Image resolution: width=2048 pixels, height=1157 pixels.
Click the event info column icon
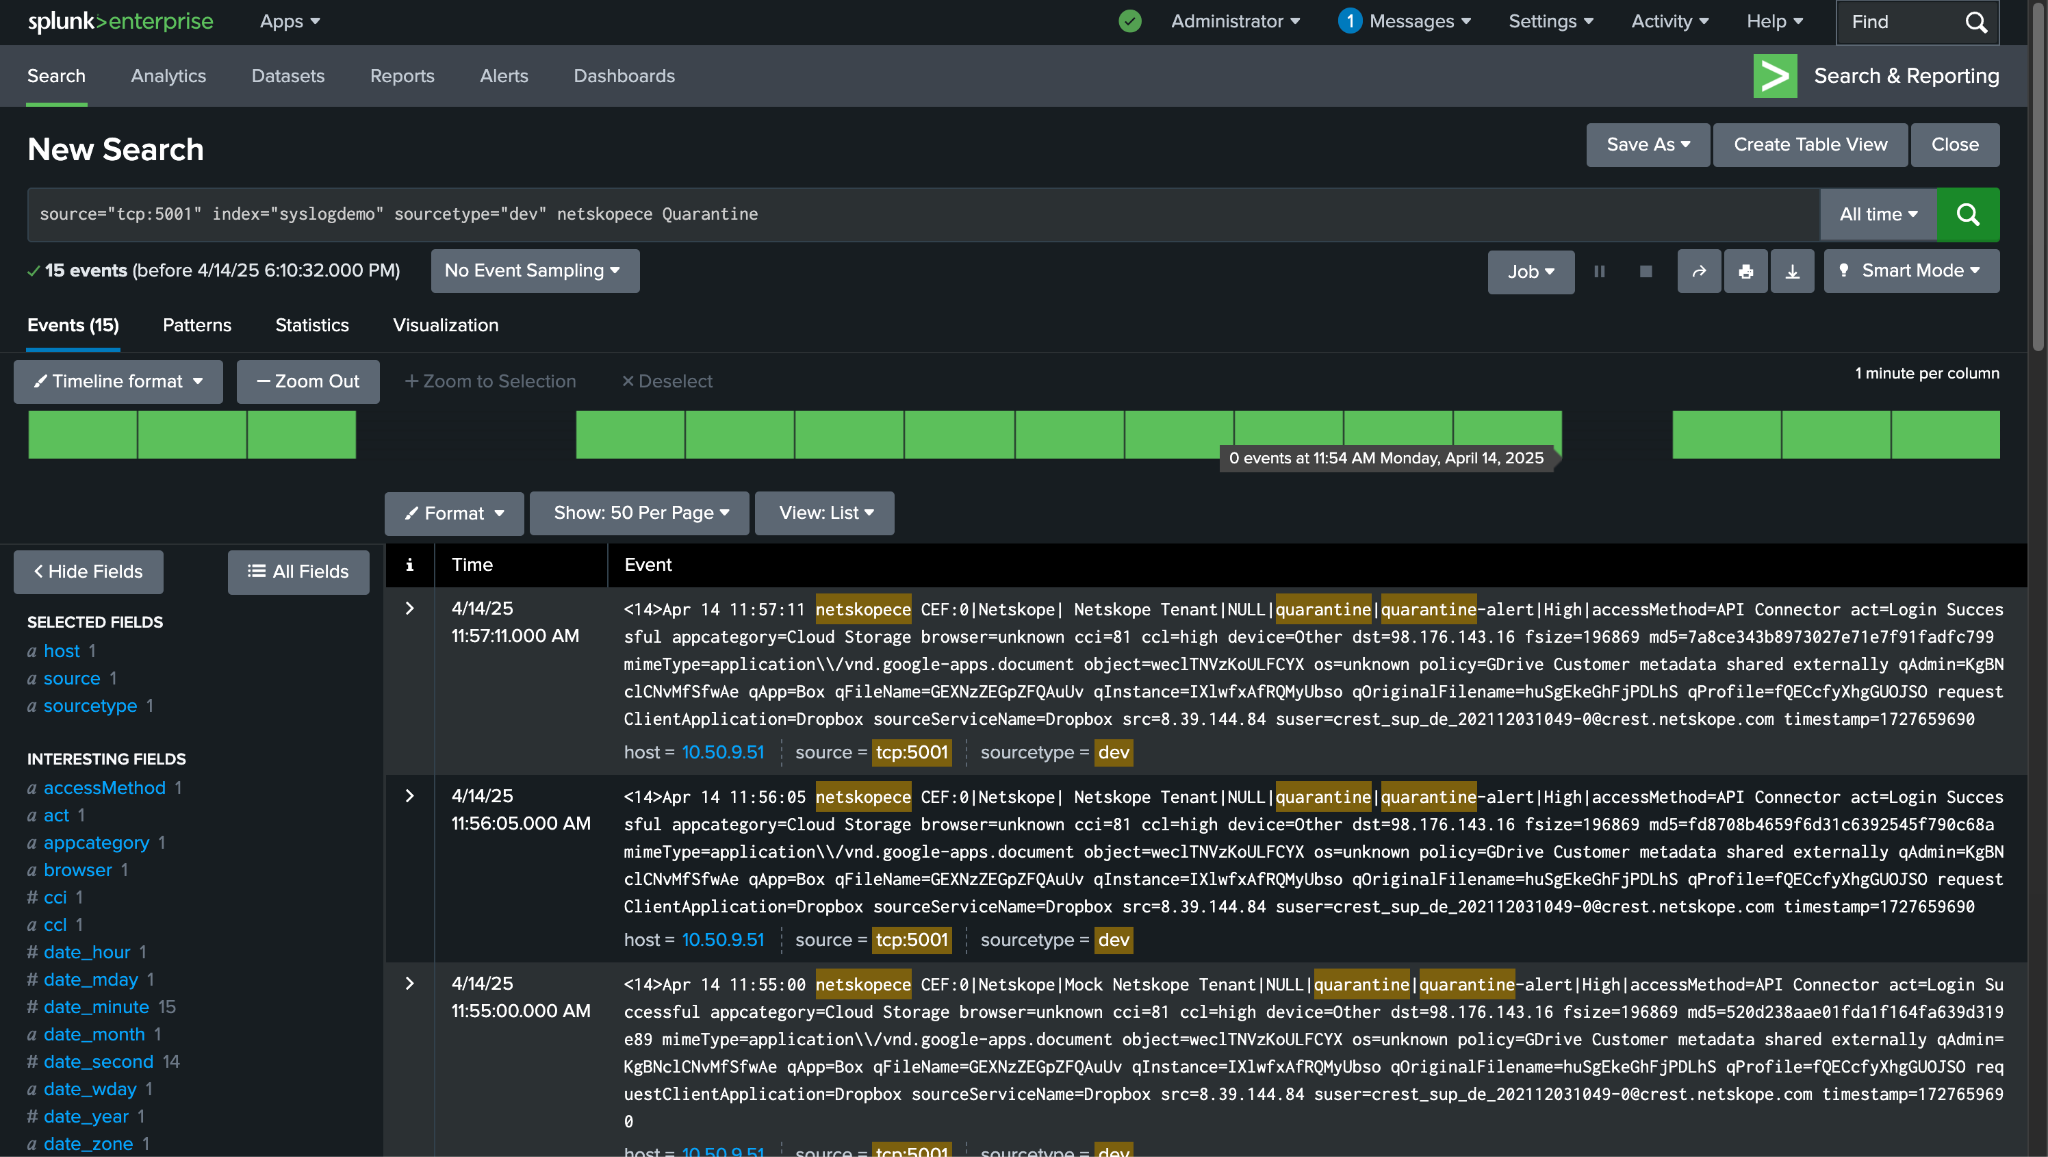click(409, 565)
